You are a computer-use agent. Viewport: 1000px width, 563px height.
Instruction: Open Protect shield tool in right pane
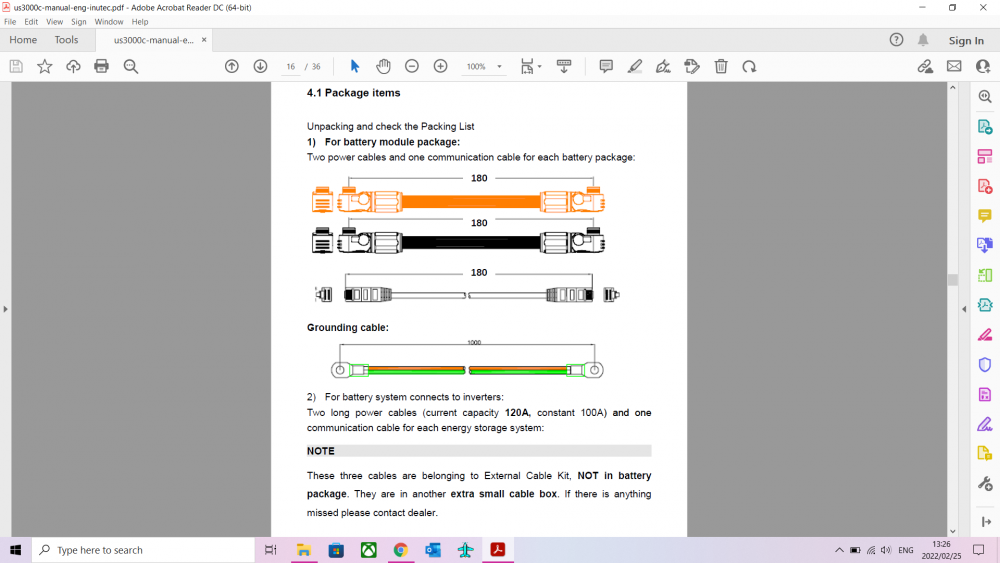[x=985, y=365]
